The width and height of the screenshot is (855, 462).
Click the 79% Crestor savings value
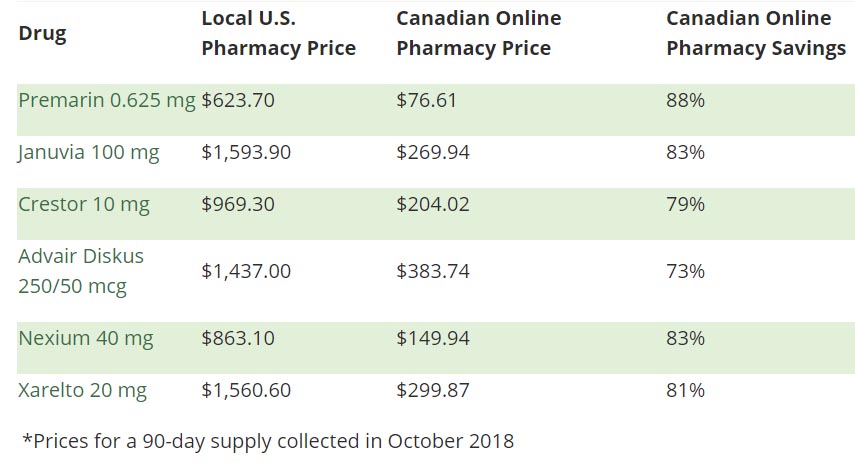point(685,205)
